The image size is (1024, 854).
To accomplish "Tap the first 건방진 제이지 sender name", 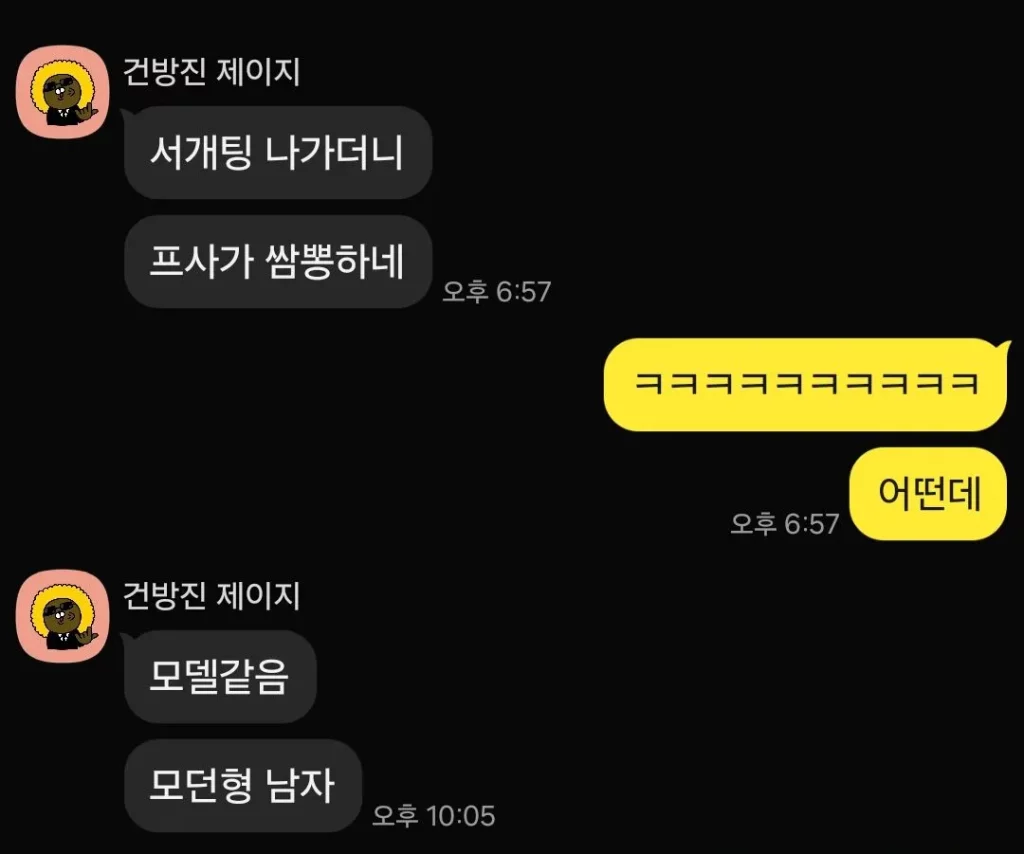I will [x=212, y=72].
